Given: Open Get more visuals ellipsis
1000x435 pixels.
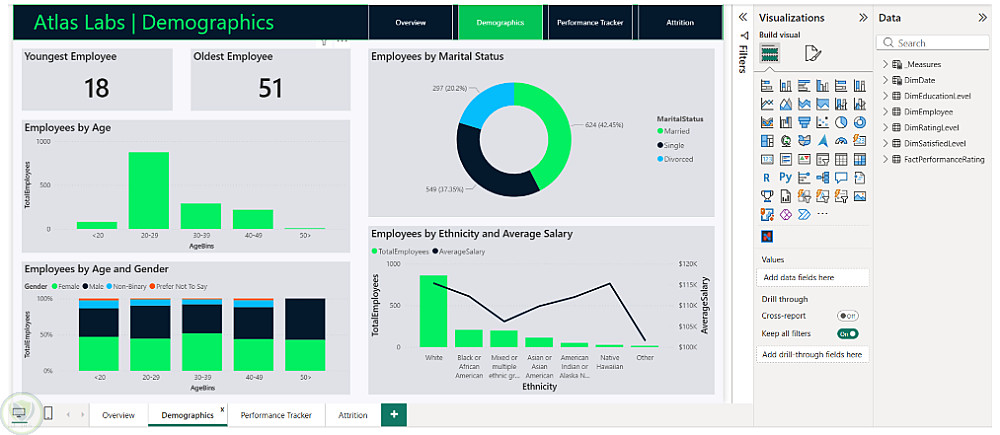Looking at the screenshot, I should pos(823,214).
